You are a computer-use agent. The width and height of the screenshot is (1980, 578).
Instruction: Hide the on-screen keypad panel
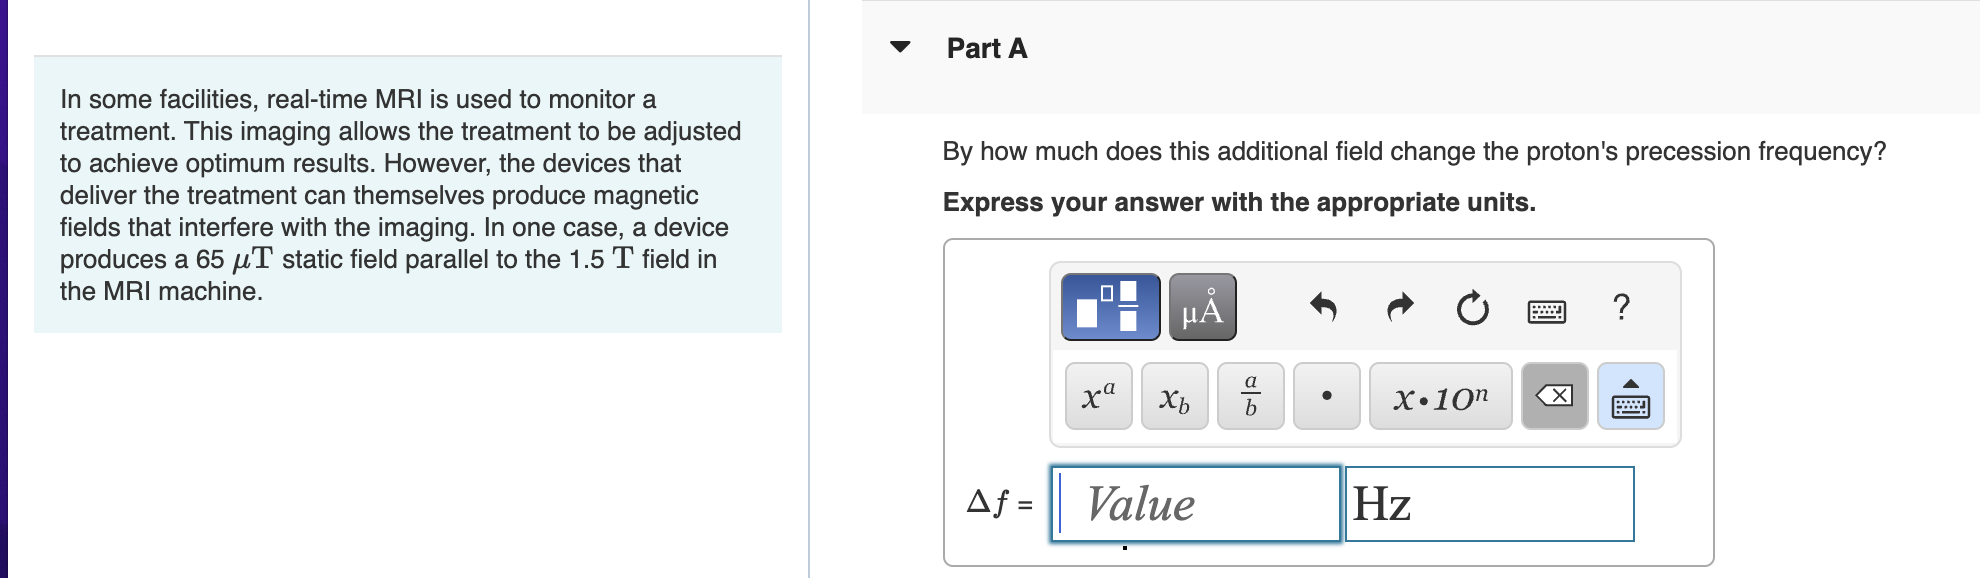click(x=1630, y=396)
